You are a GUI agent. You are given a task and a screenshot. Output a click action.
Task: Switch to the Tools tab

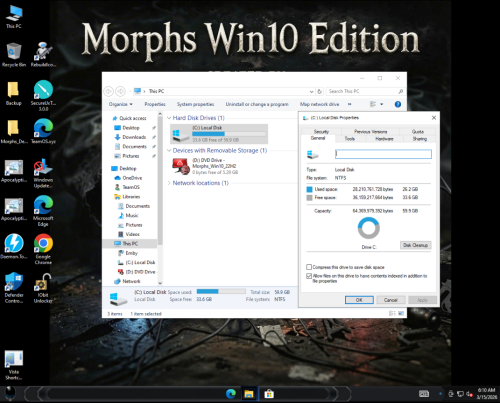[349, 139]
